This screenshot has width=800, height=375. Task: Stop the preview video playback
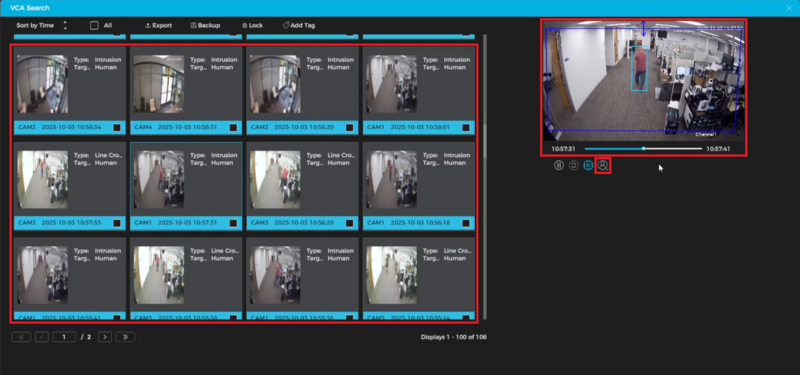tap(573, 165)
